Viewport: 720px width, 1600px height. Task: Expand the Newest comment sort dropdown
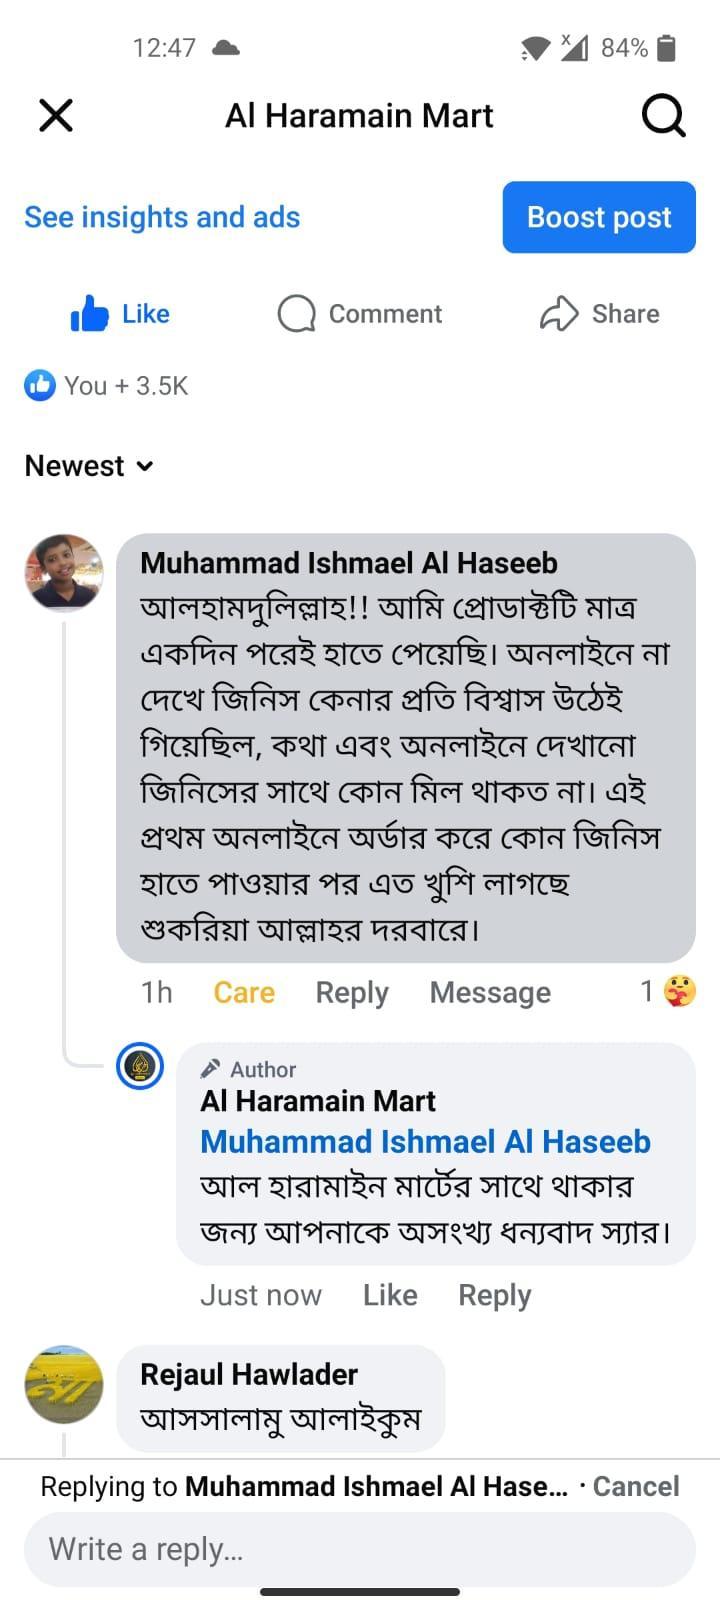pos(90,466)
